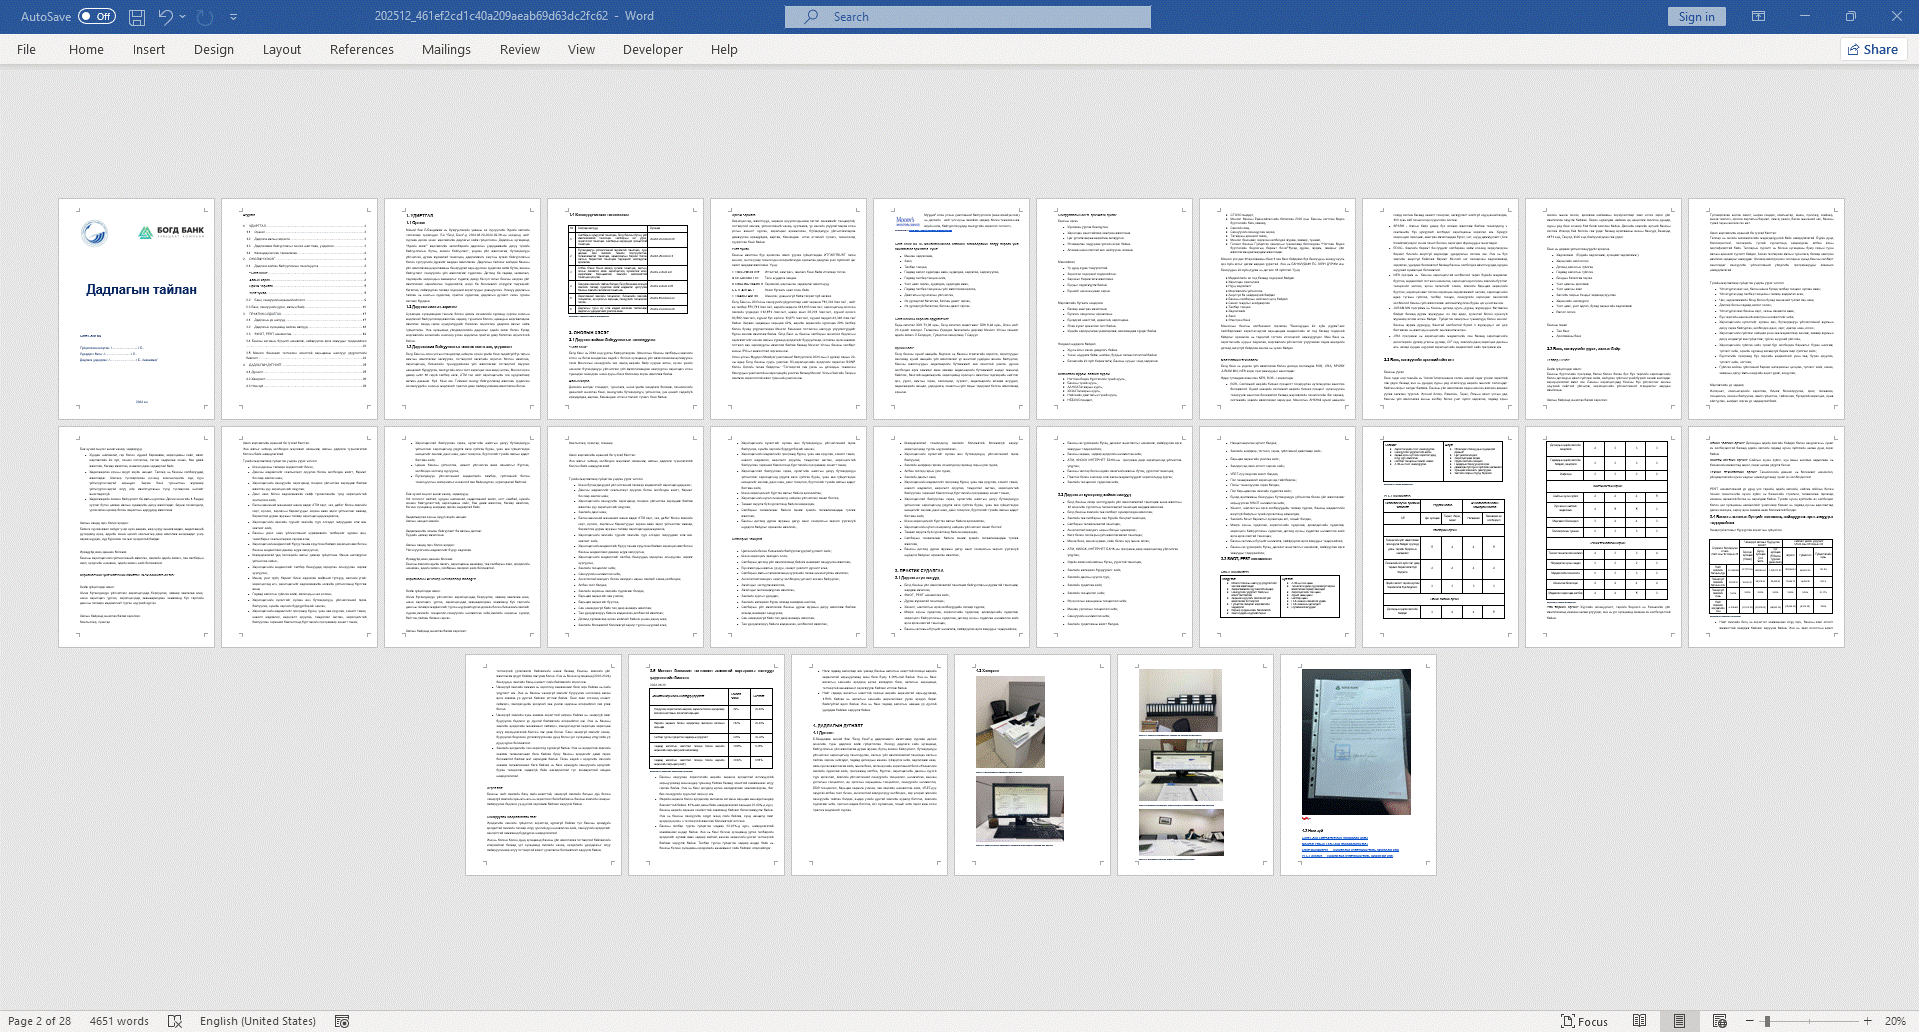
Task: Open the spelling and proofing check icon
Action: pyautogui.click(x=175, y=1021)
